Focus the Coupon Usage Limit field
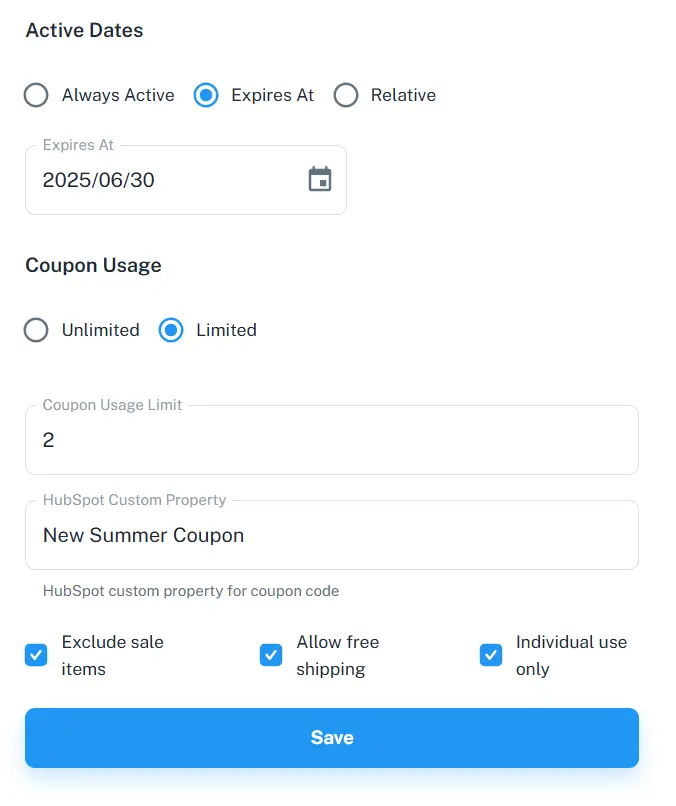The height and width of the screenshot is (806, 676). pyautogui.click(x=331, y=440)
